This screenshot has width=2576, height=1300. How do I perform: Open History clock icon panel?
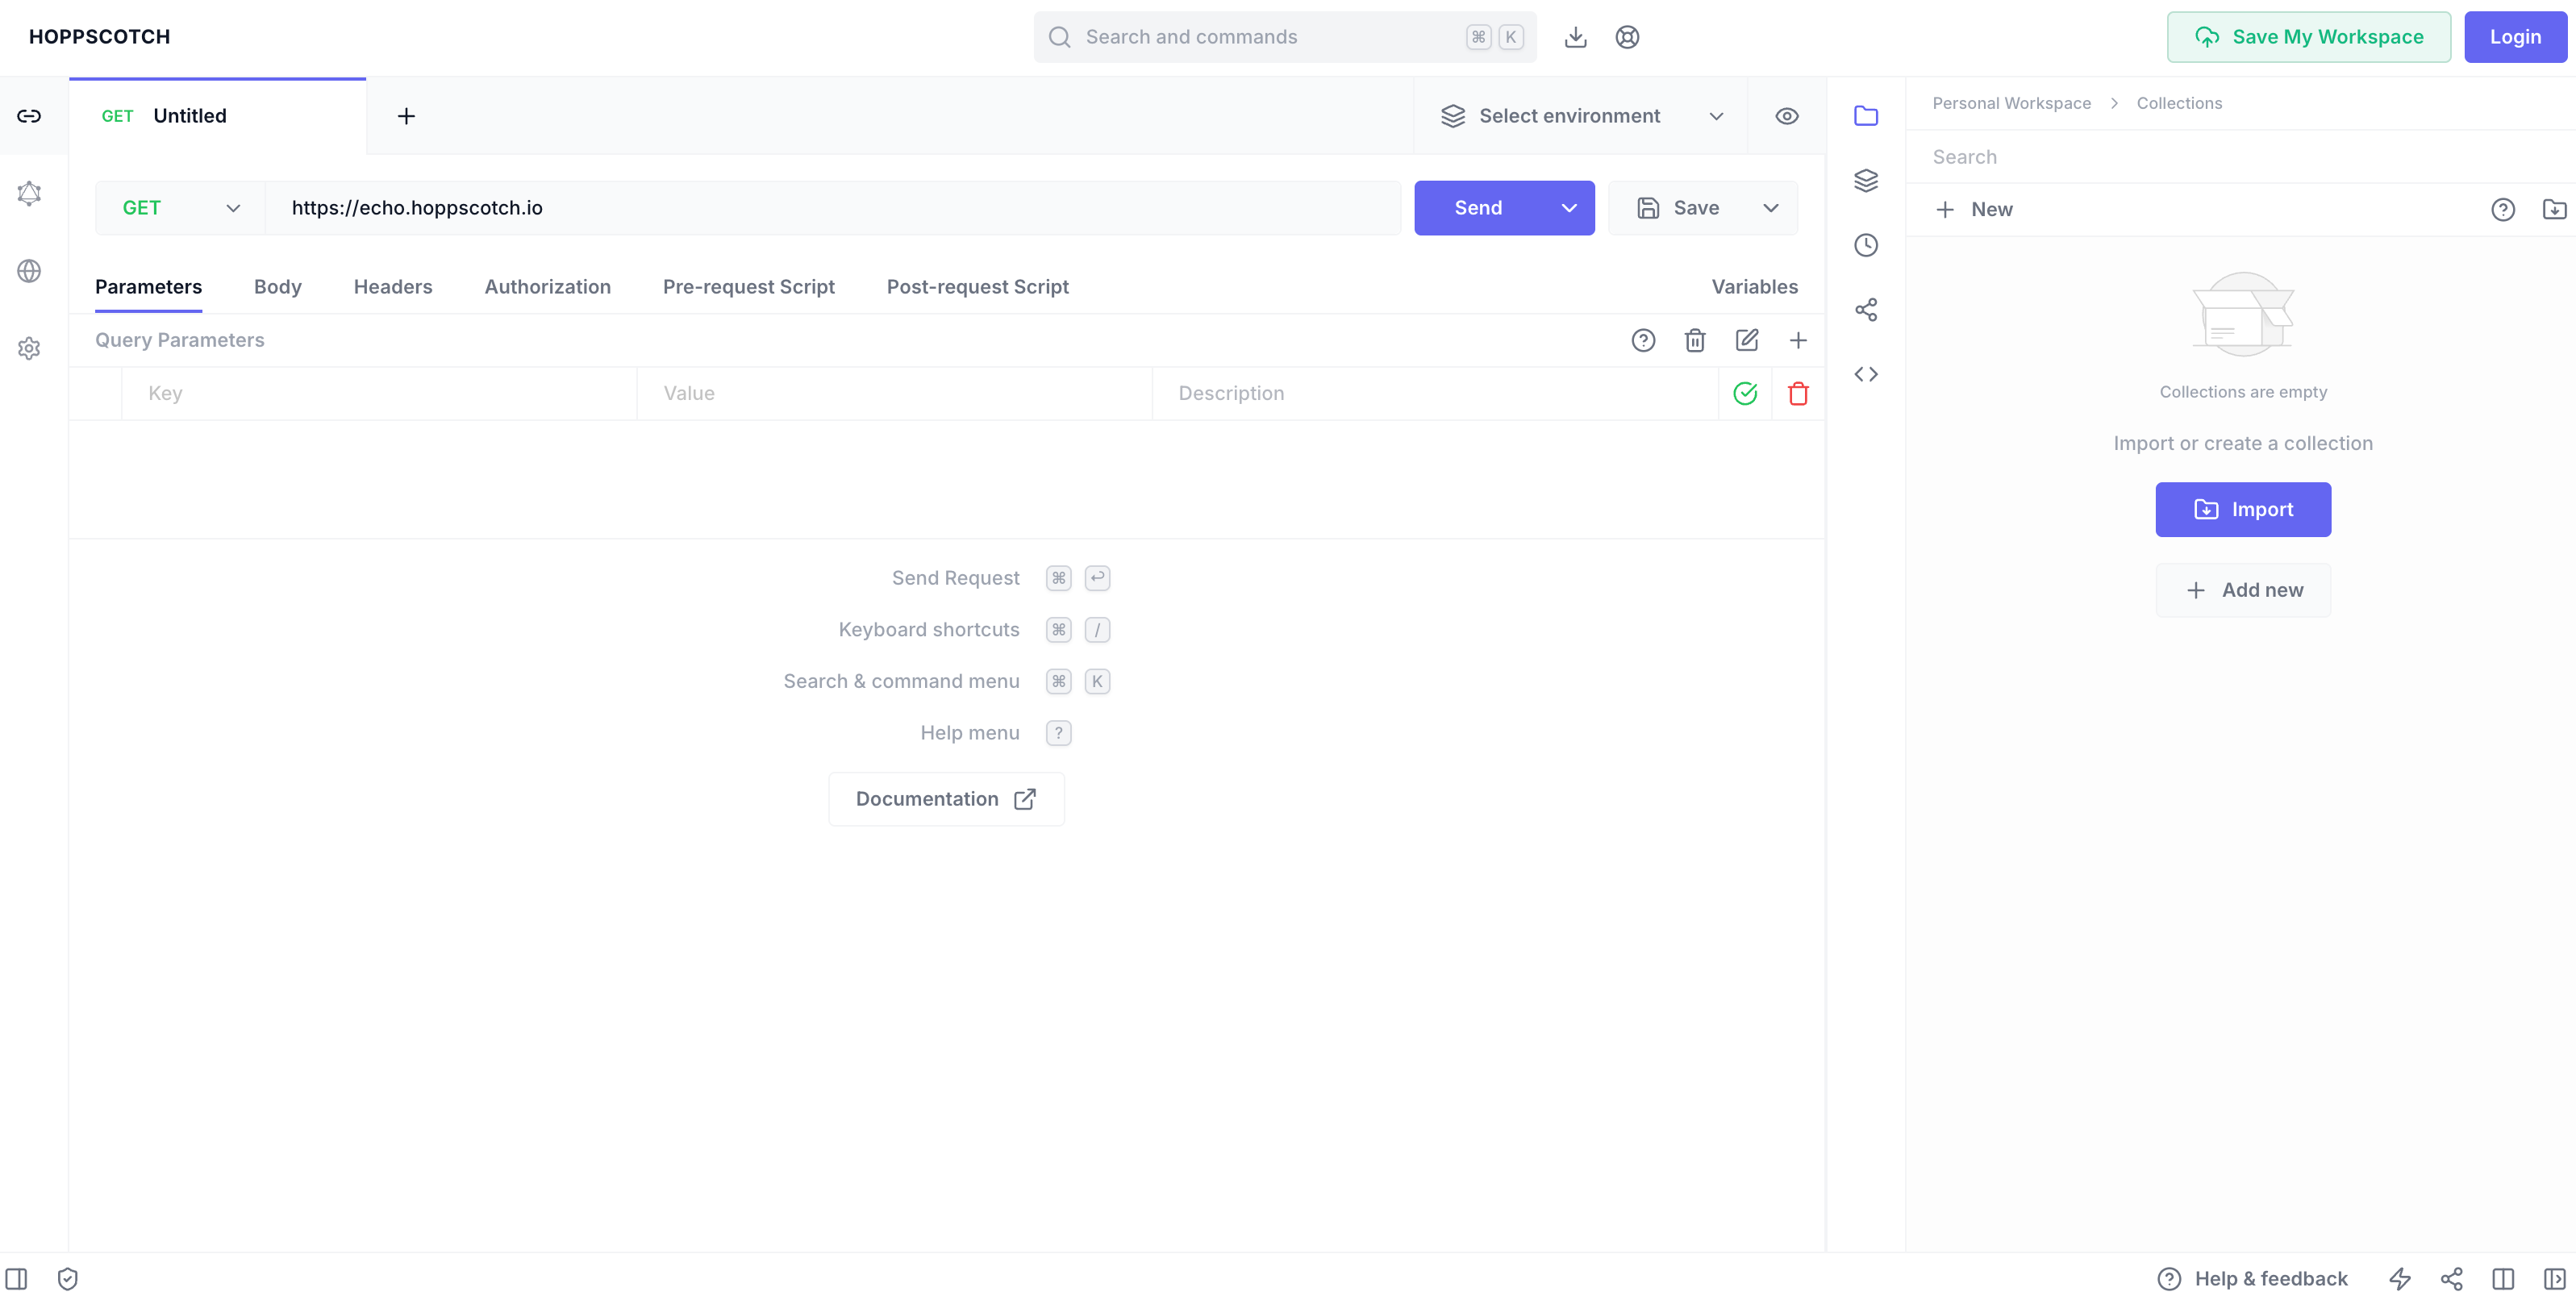tap(1865, 245)
